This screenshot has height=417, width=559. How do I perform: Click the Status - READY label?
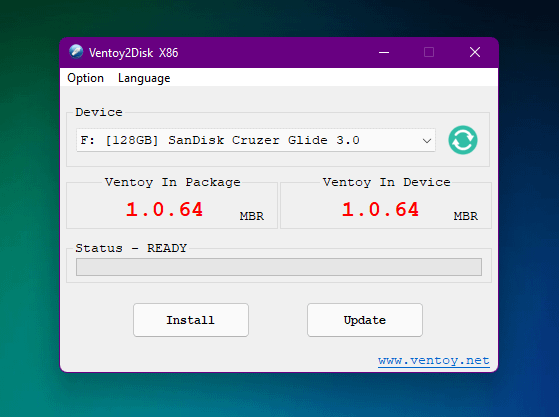[x=131, y=248]
